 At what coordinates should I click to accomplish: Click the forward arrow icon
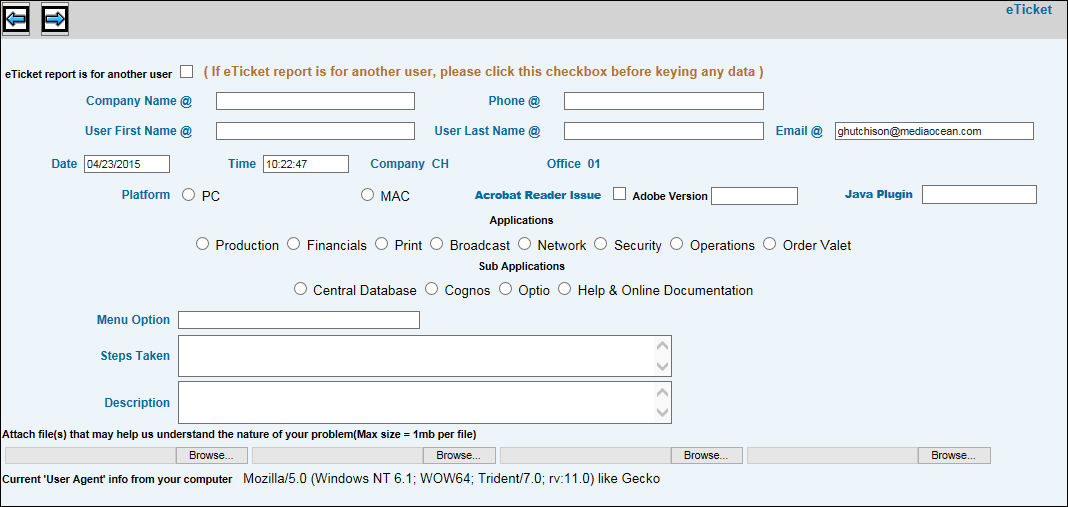55,18
